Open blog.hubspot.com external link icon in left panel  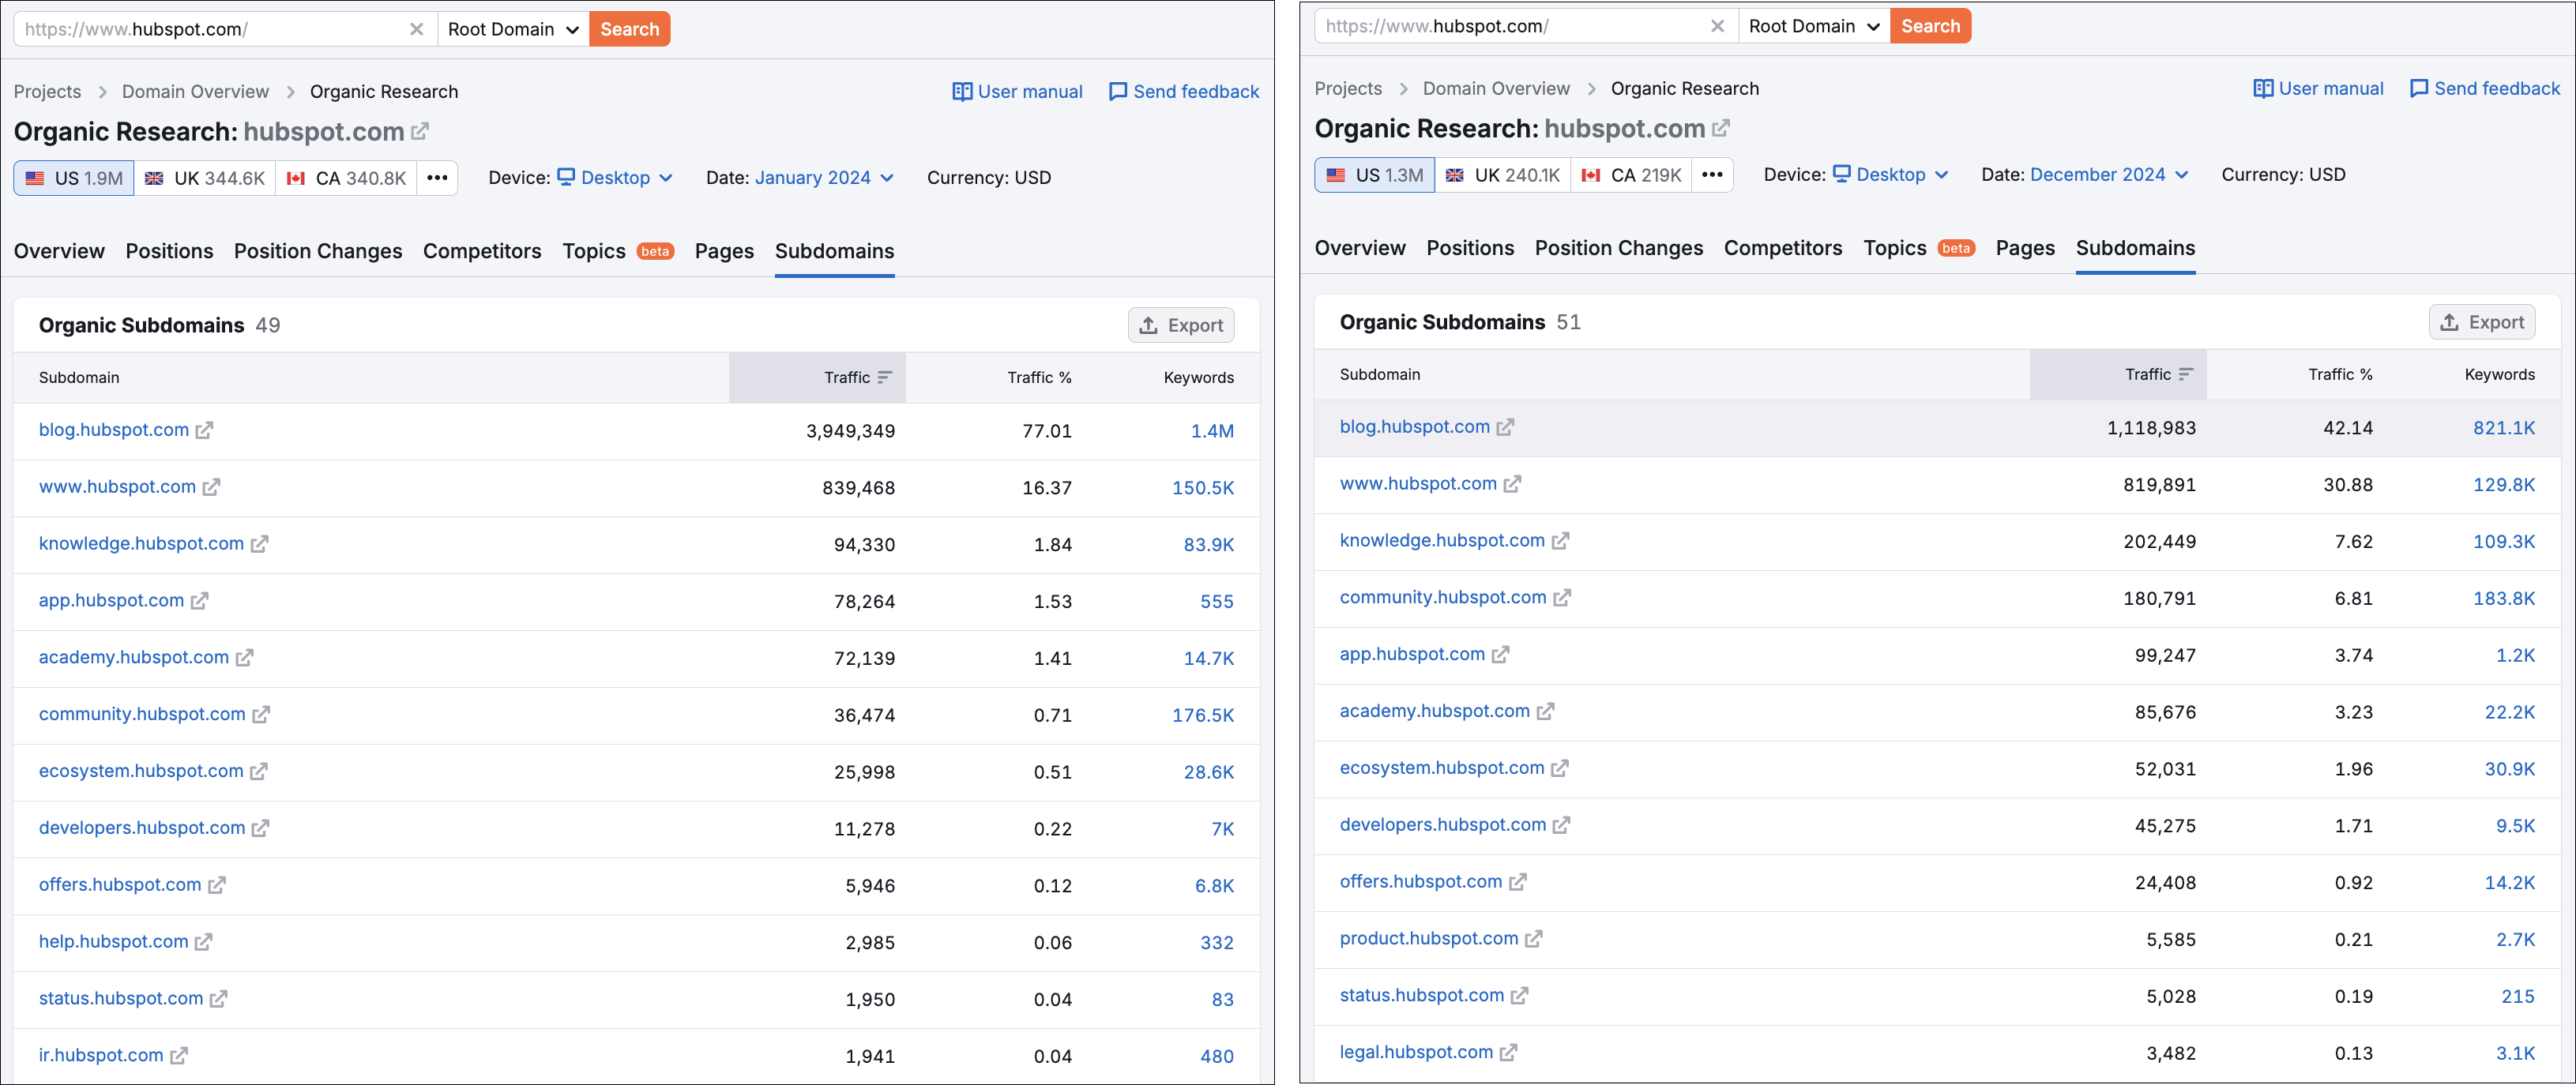pos(204,430)
